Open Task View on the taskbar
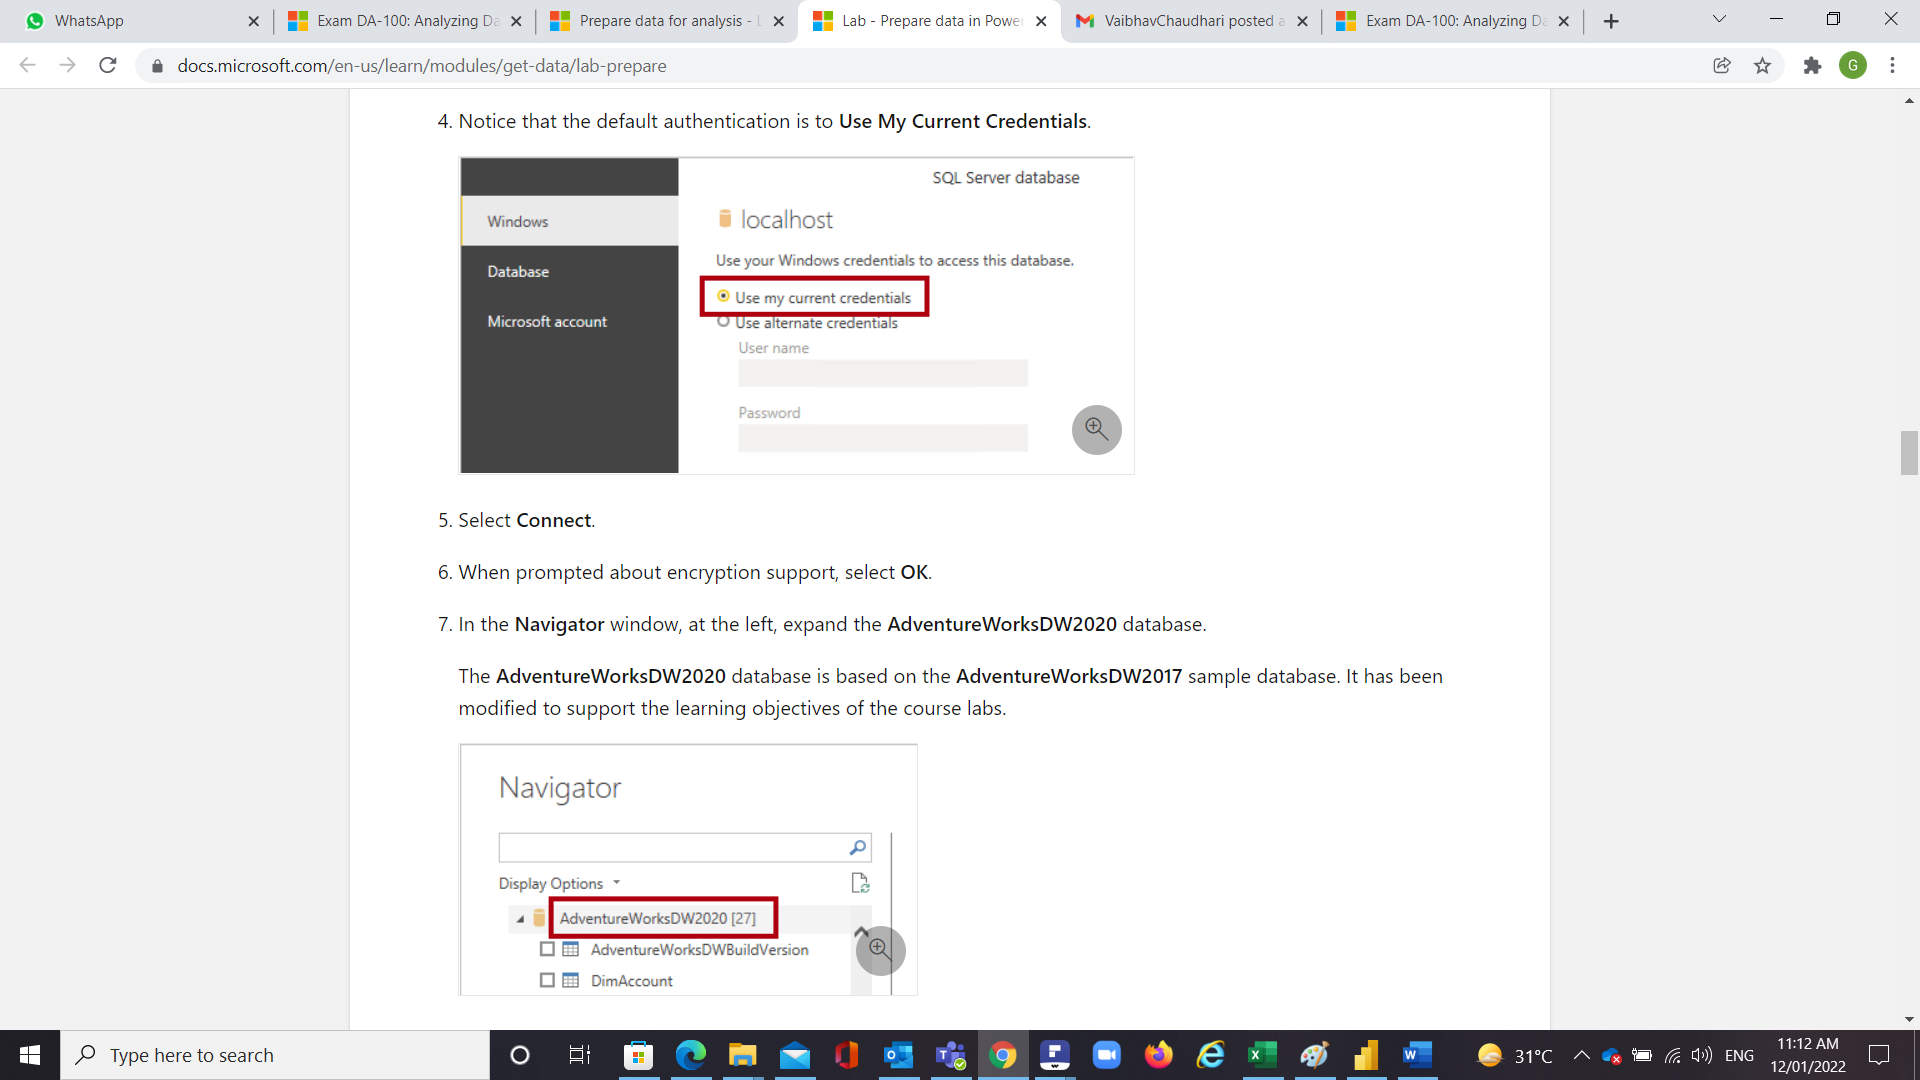This screenshot has width=1920, height=1080. [x=579, y=1055]
